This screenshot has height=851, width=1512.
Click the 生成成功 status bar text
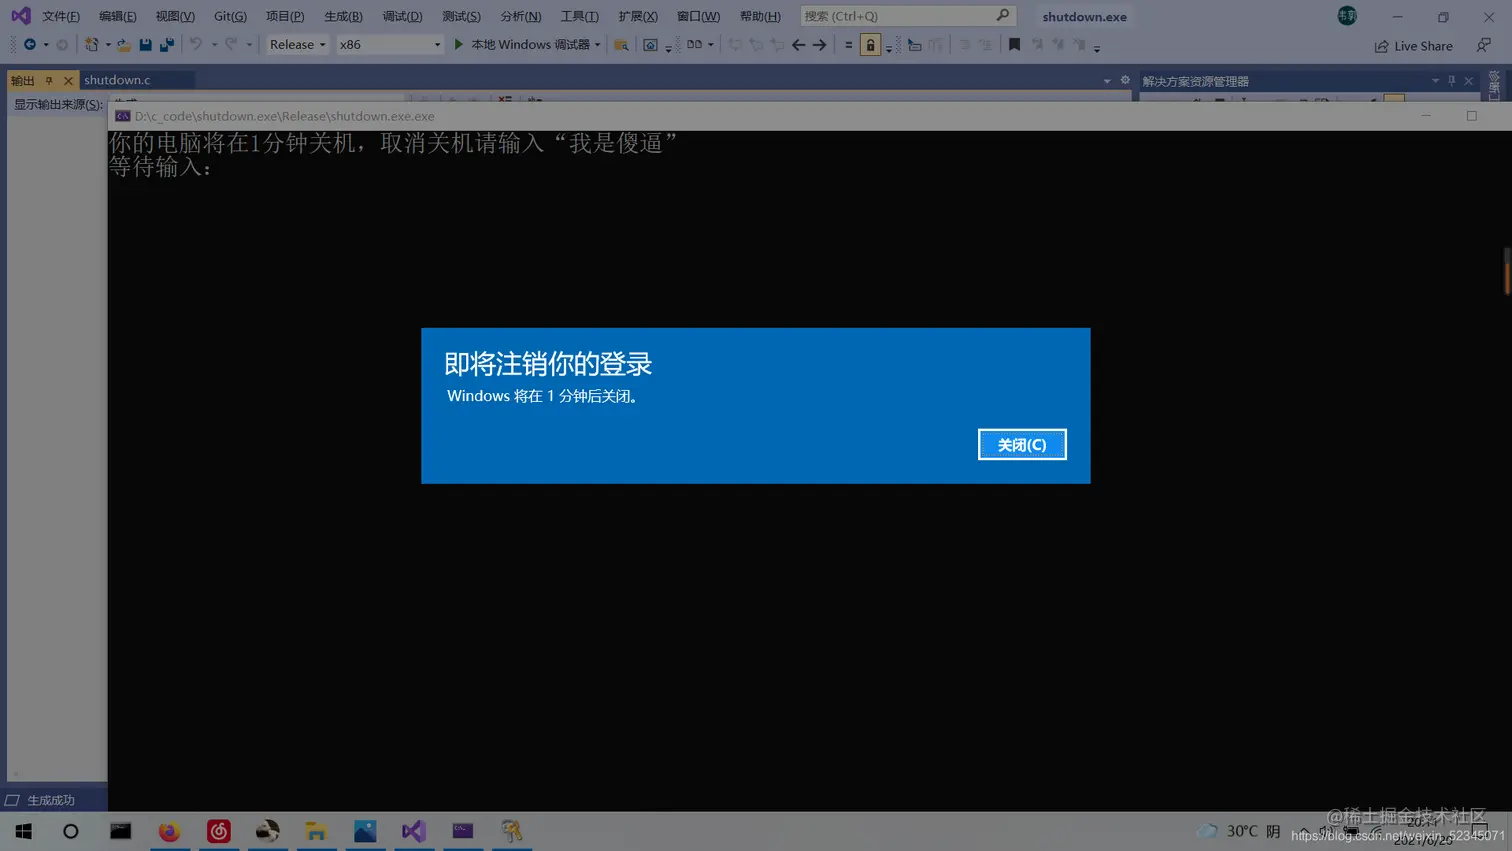51,801
